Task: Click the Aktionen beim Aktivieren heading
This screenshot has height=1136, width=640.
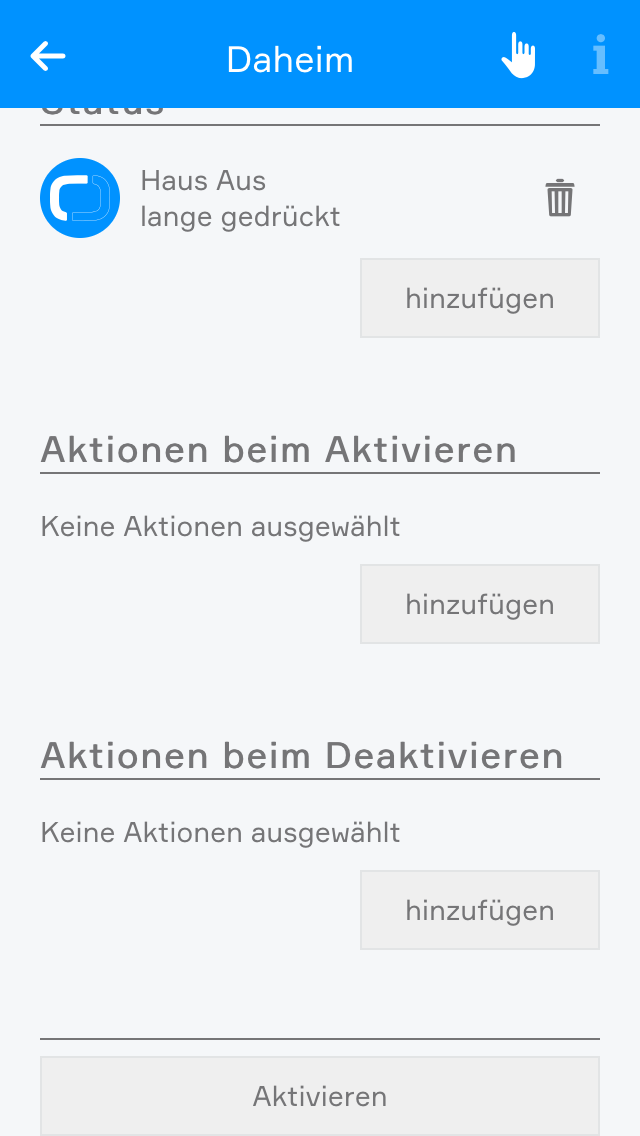Action: 279,450
